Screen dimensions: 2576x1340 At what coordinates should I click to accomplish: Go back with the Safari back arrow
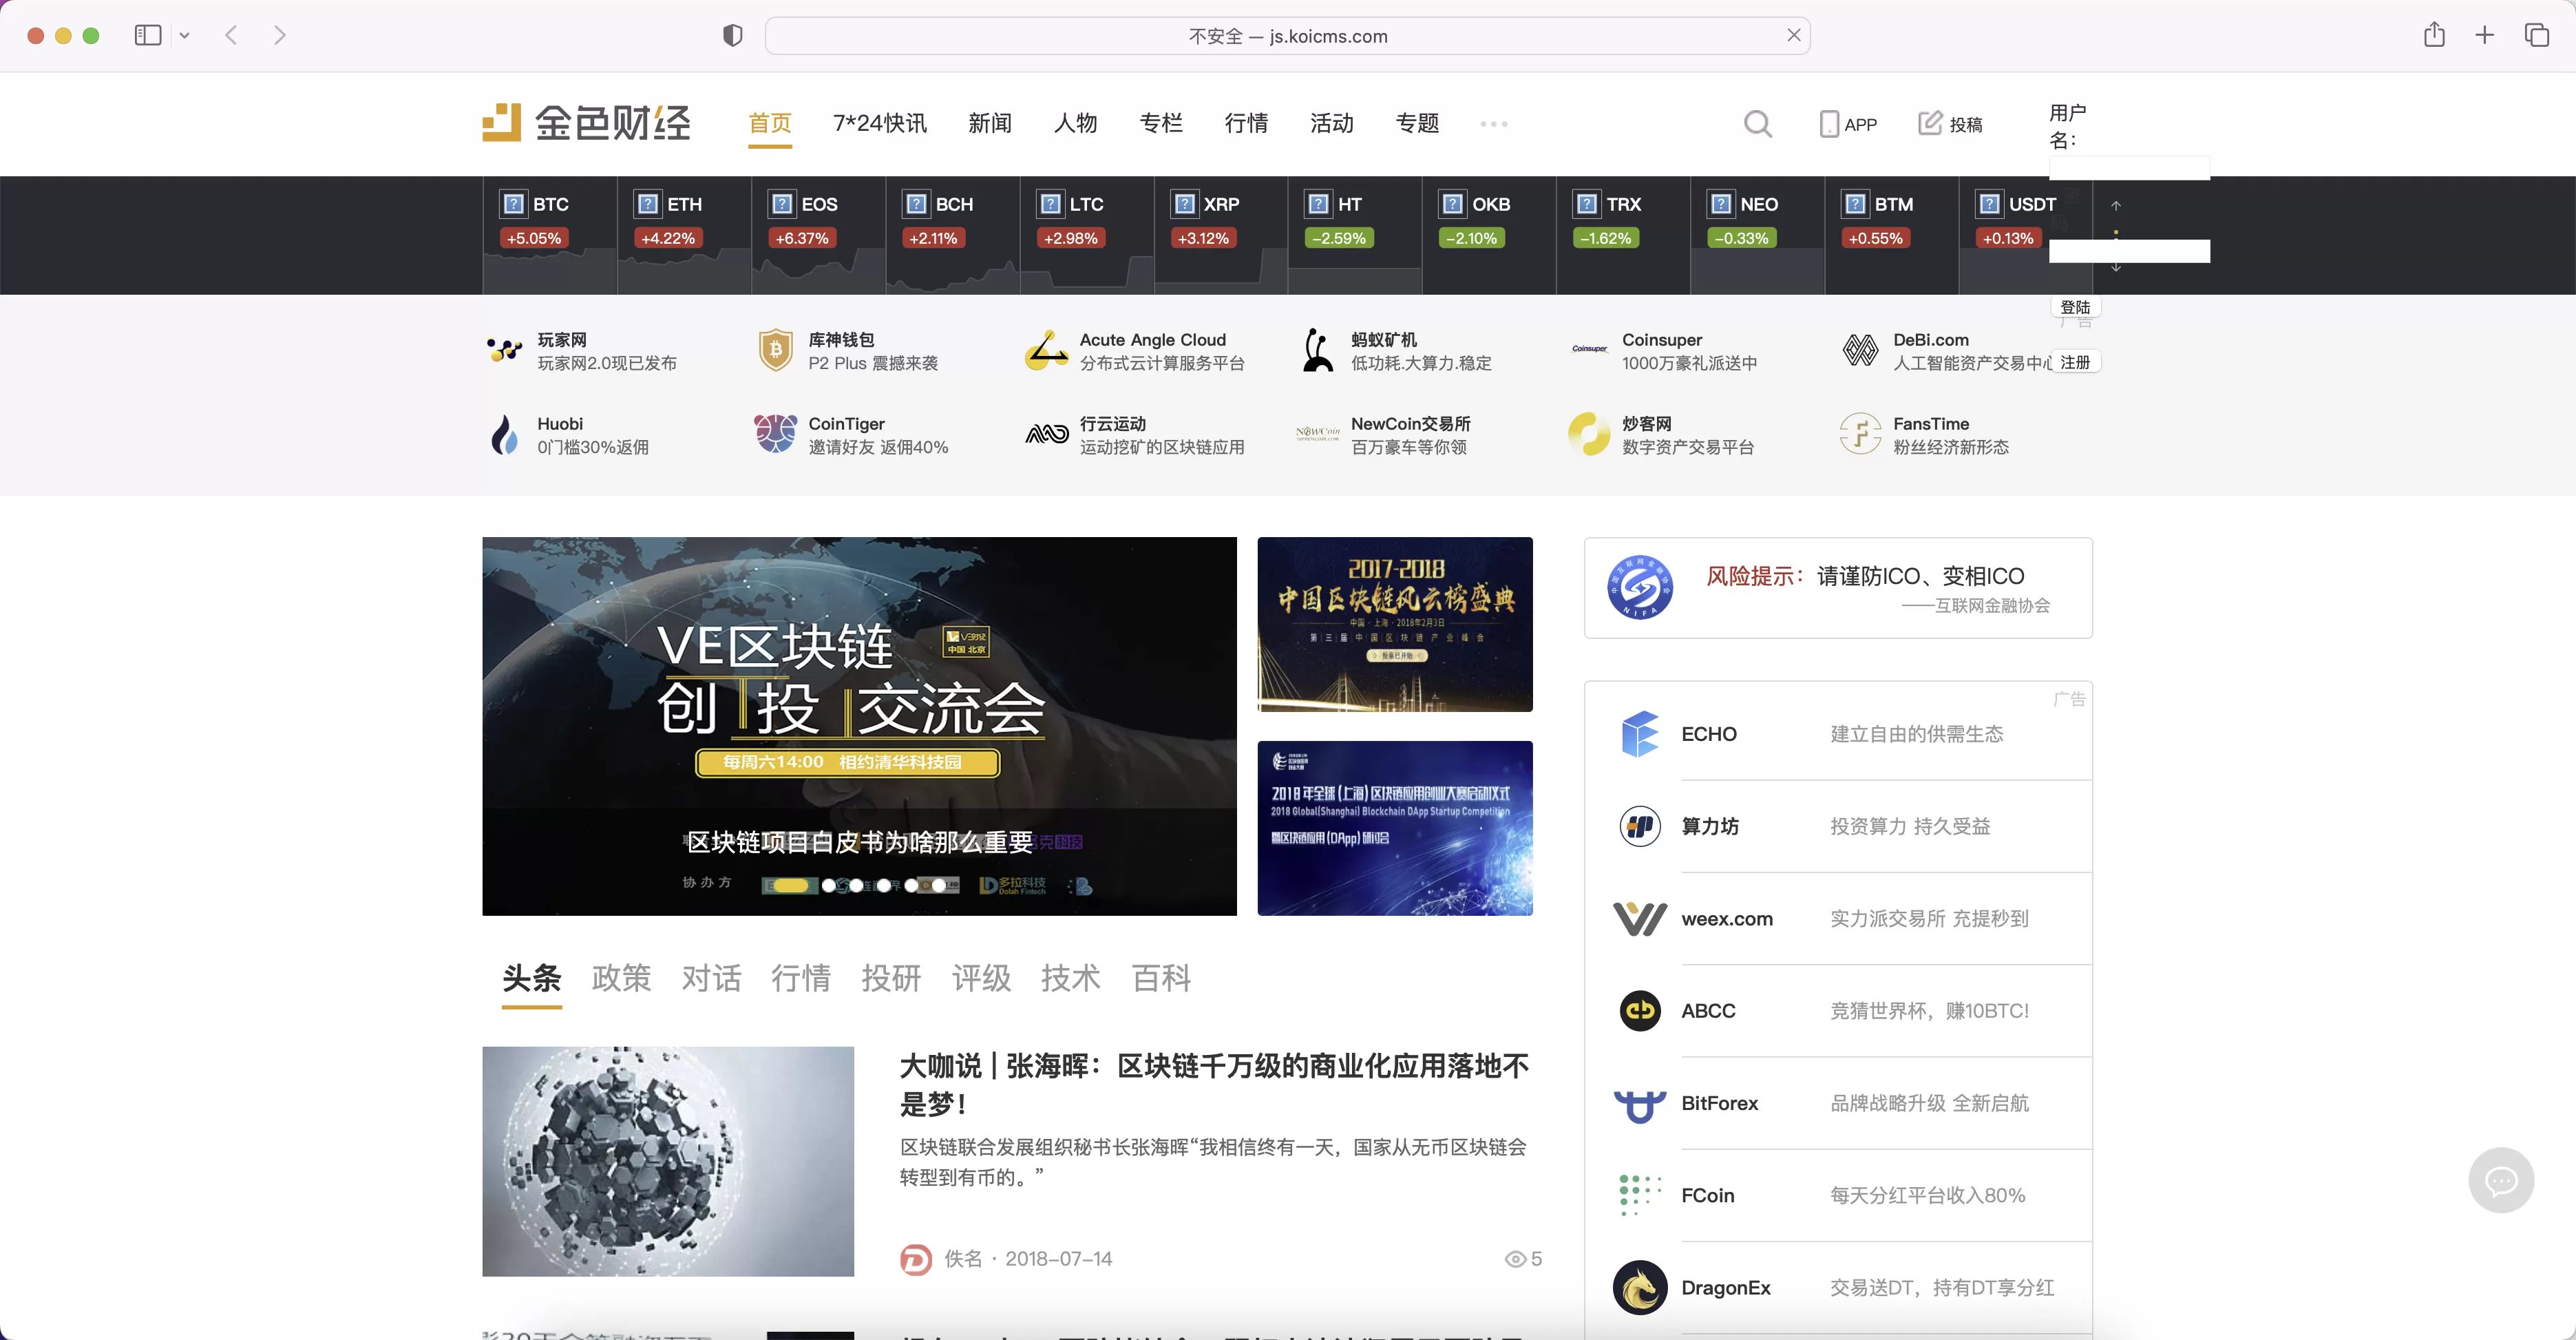231,35
